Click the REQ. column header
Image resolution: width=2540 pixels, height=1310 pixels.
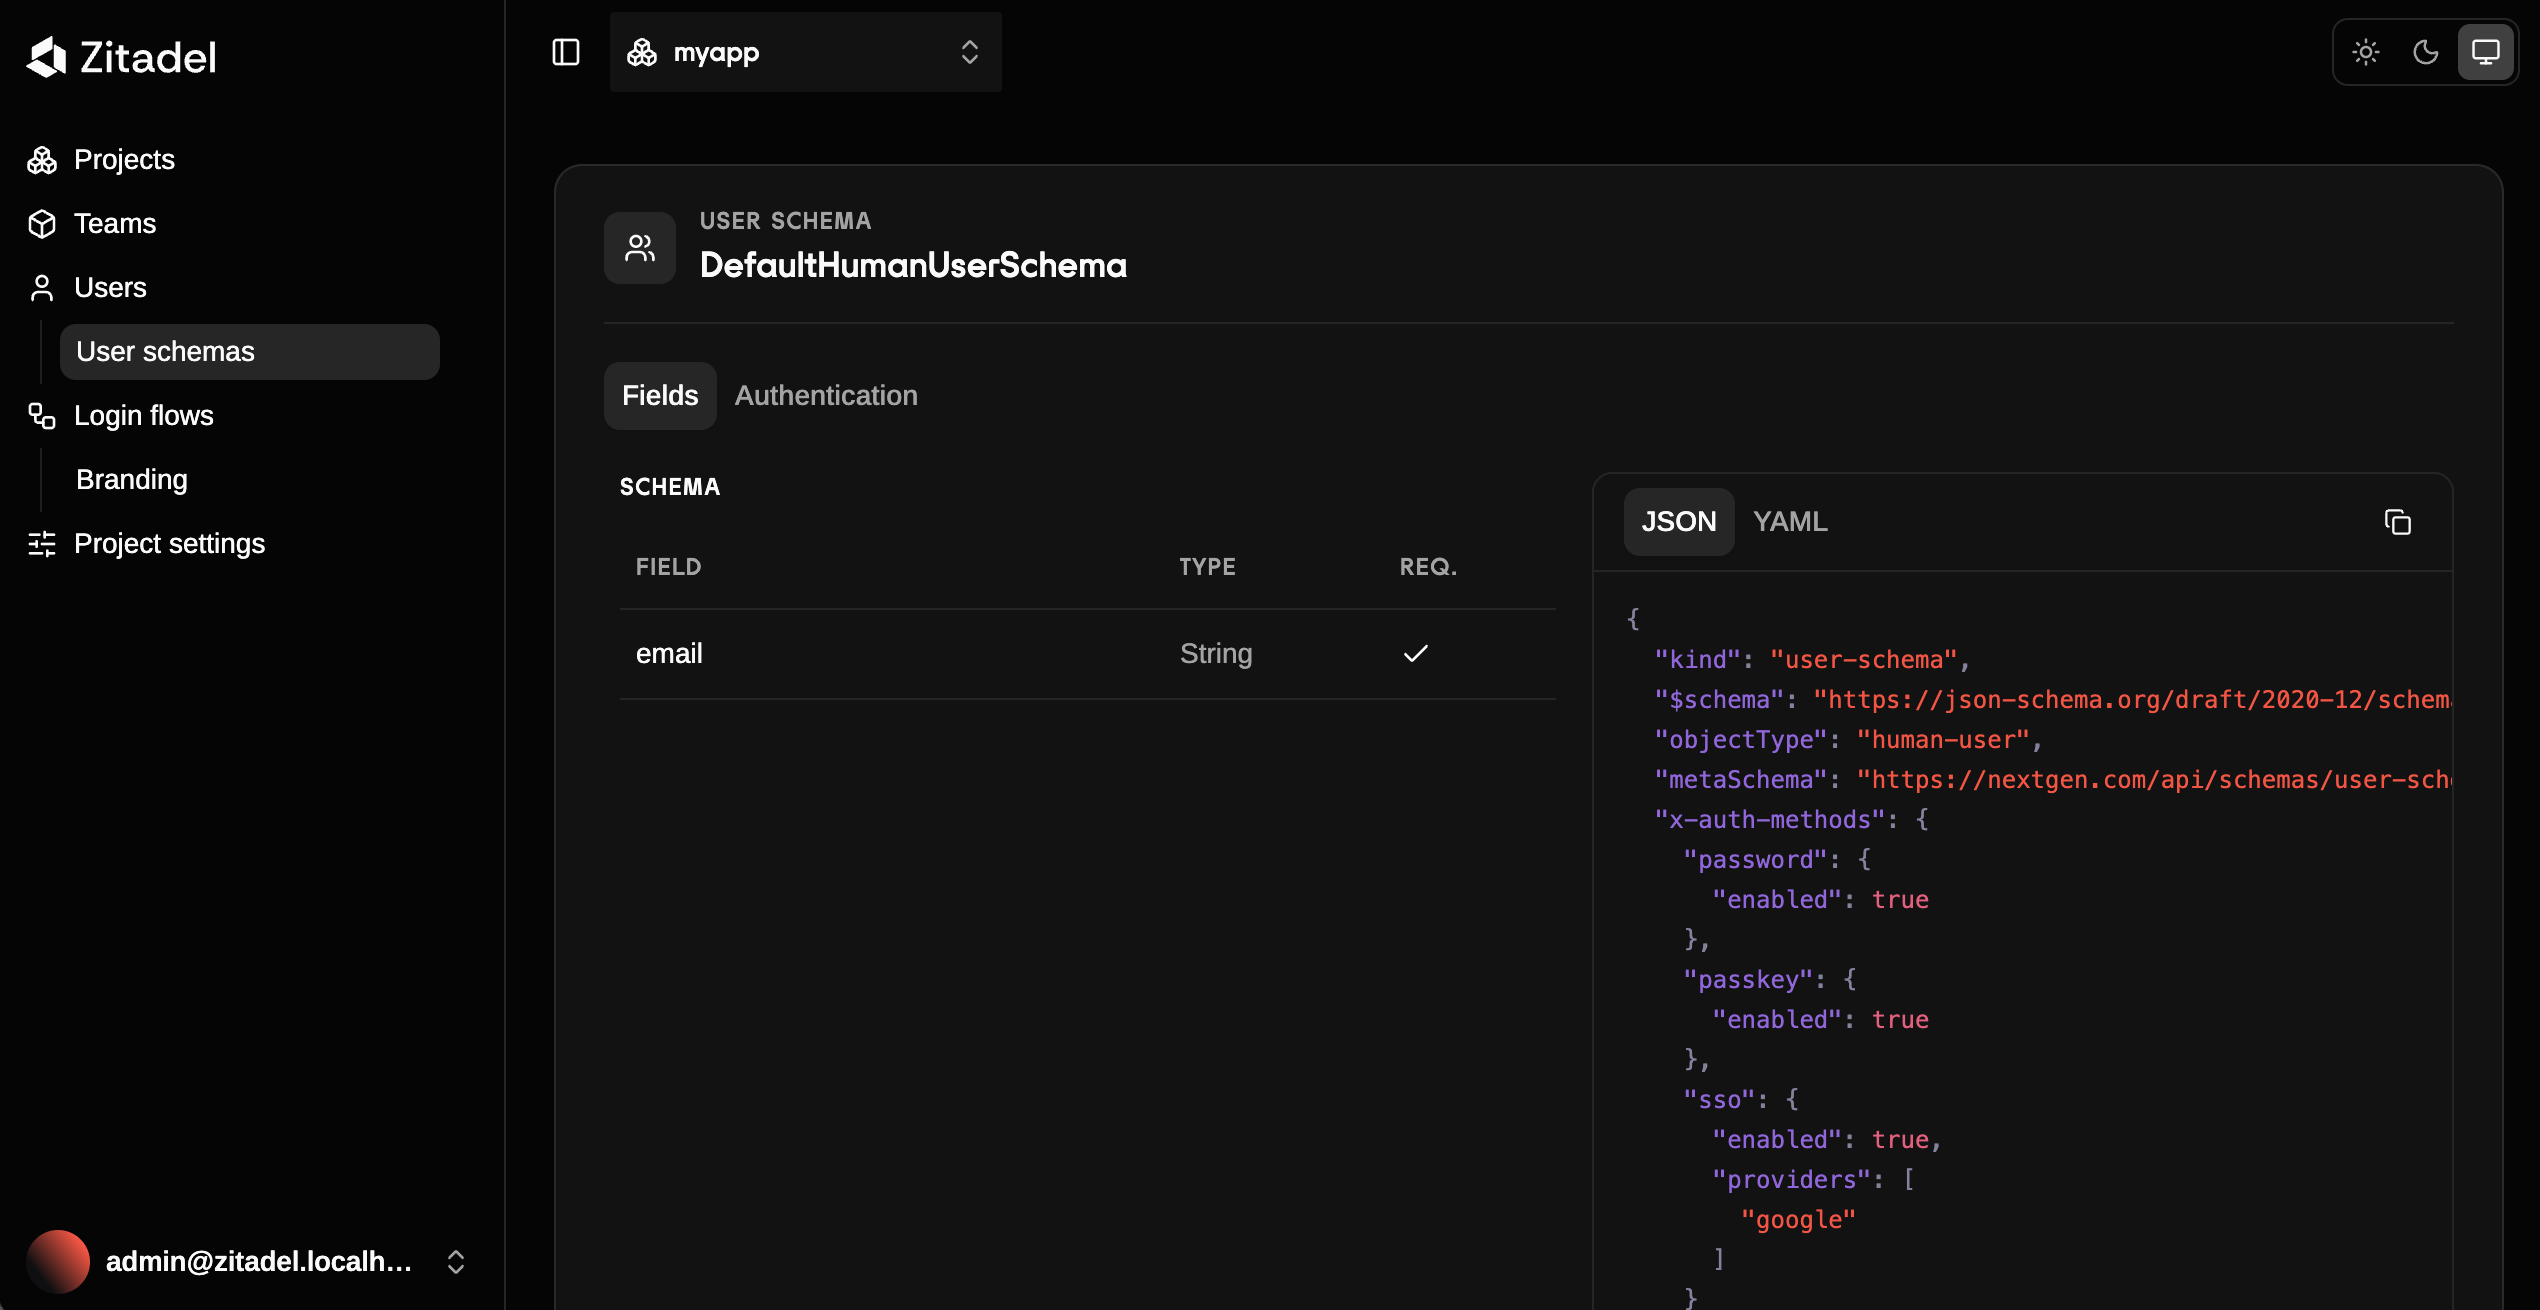point(1428,567)
